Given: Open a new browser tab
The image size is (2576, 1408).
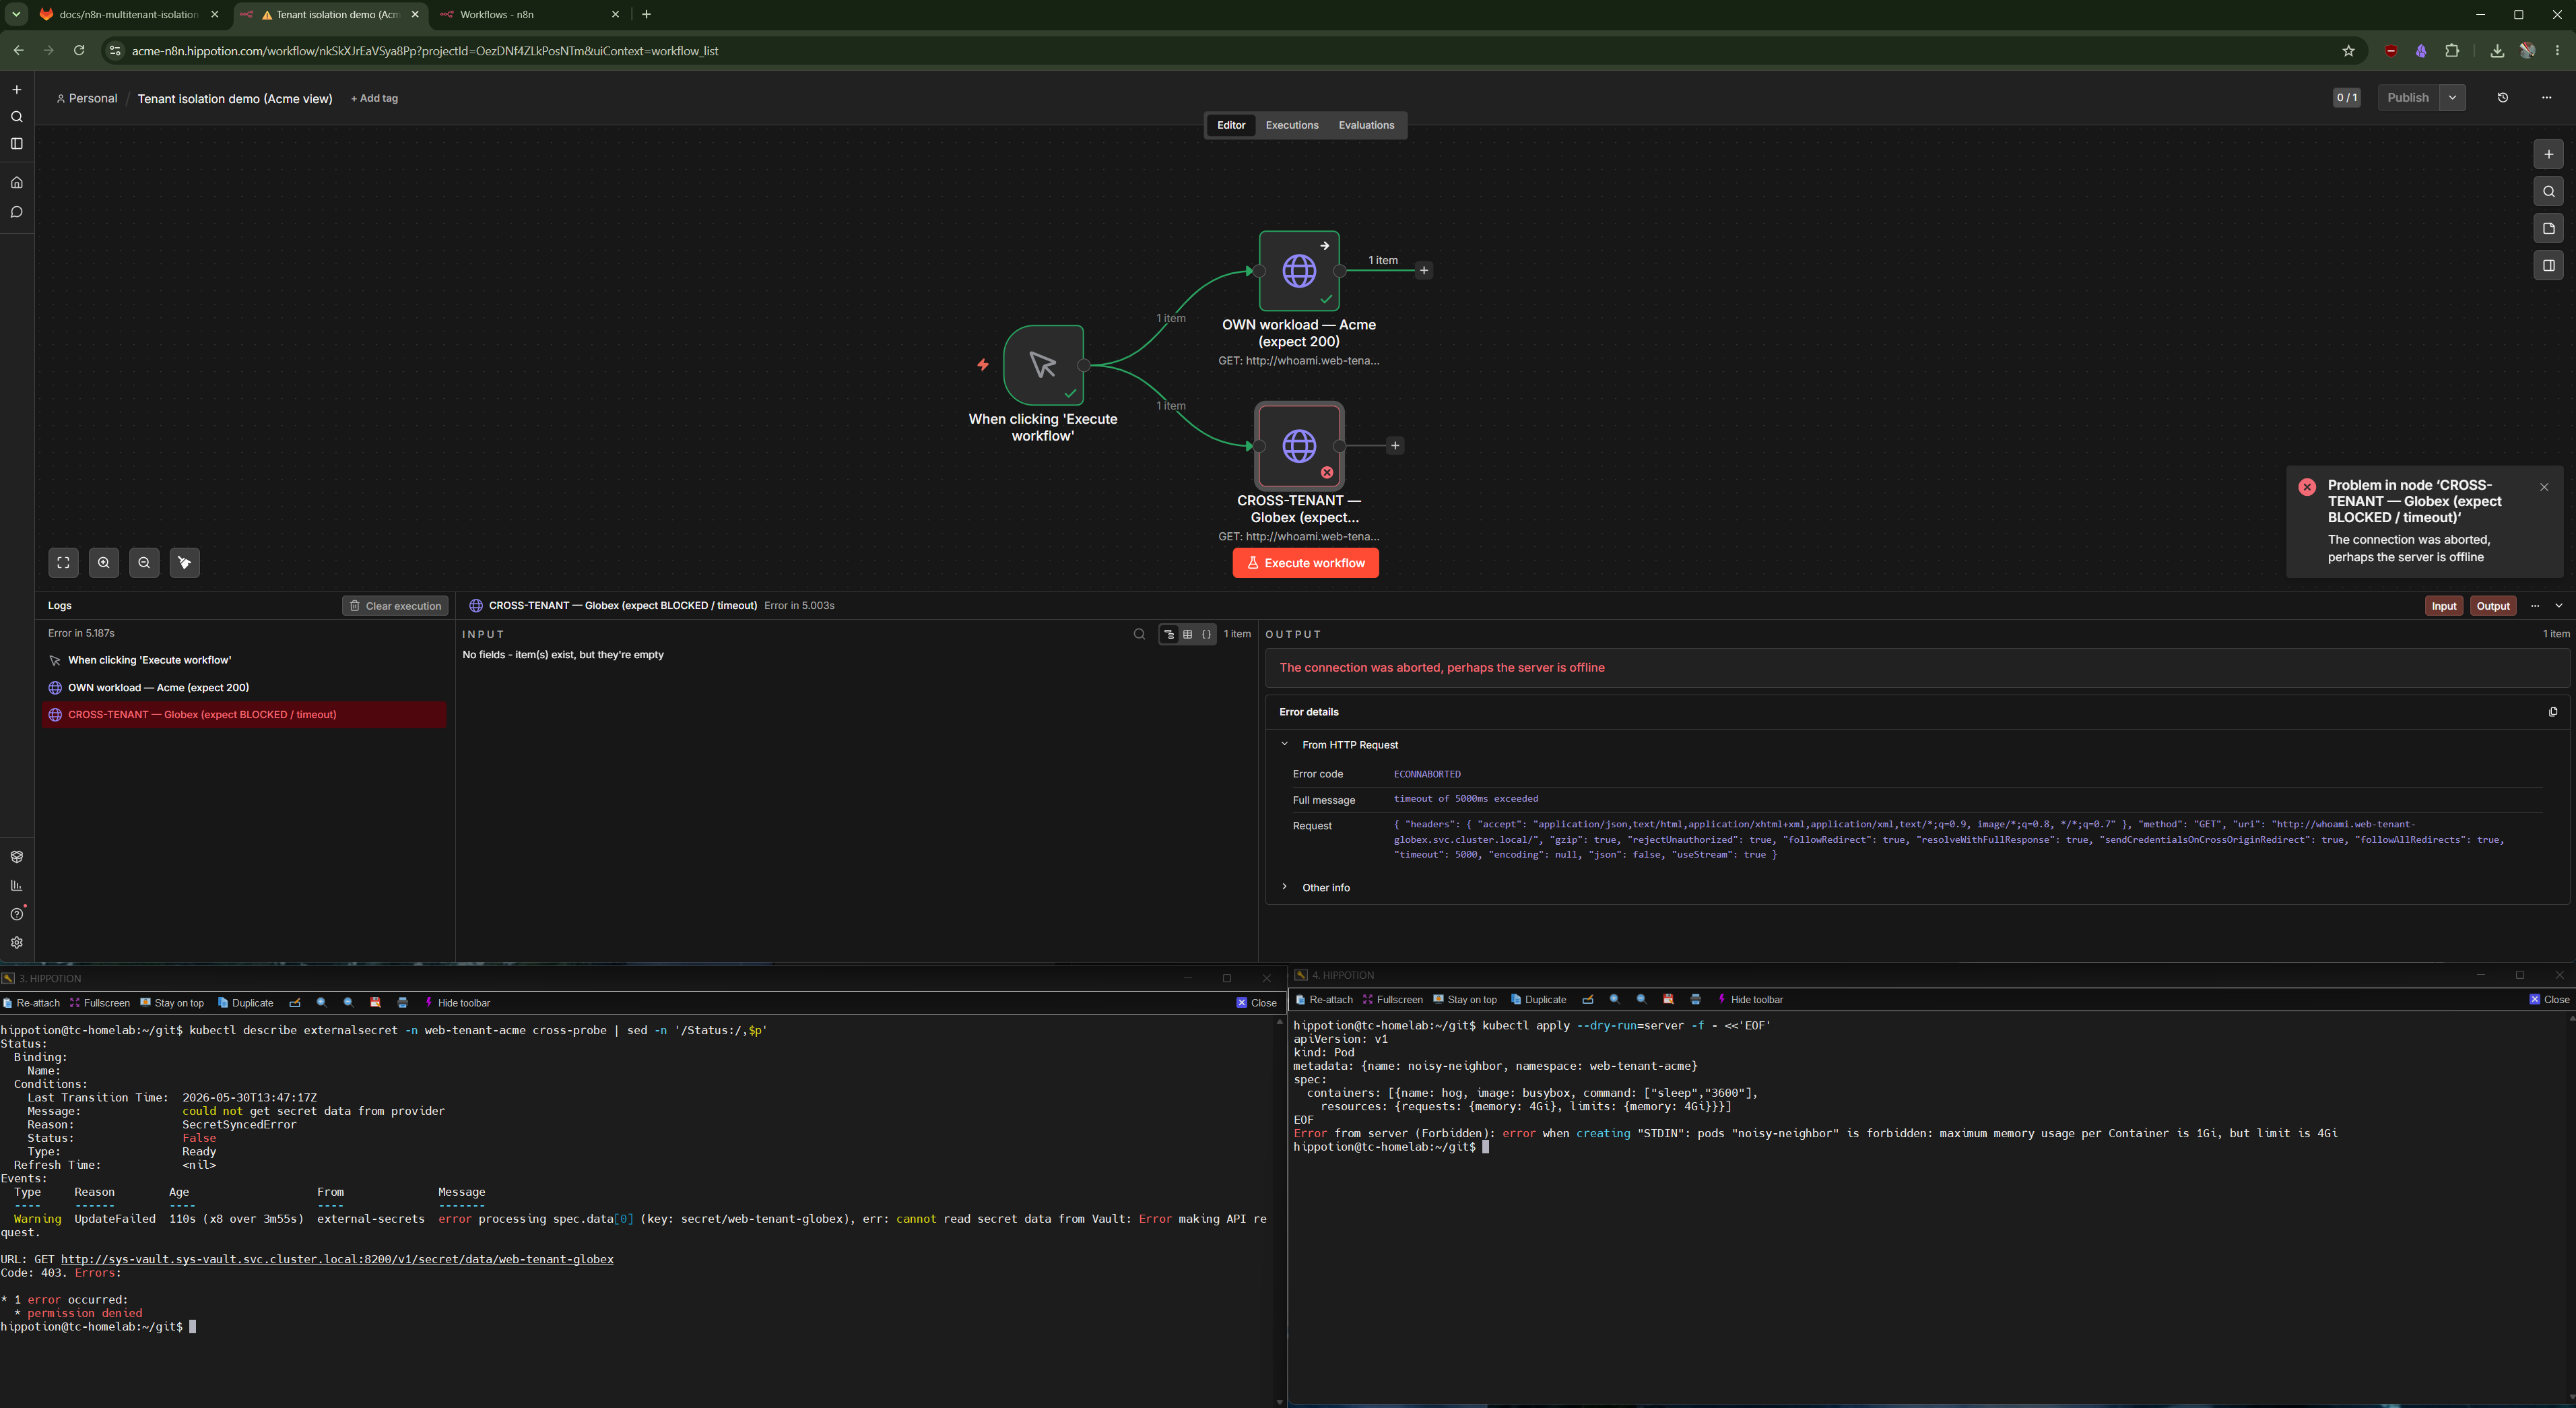Looking at the screenshot, I should tap(647, 15).
